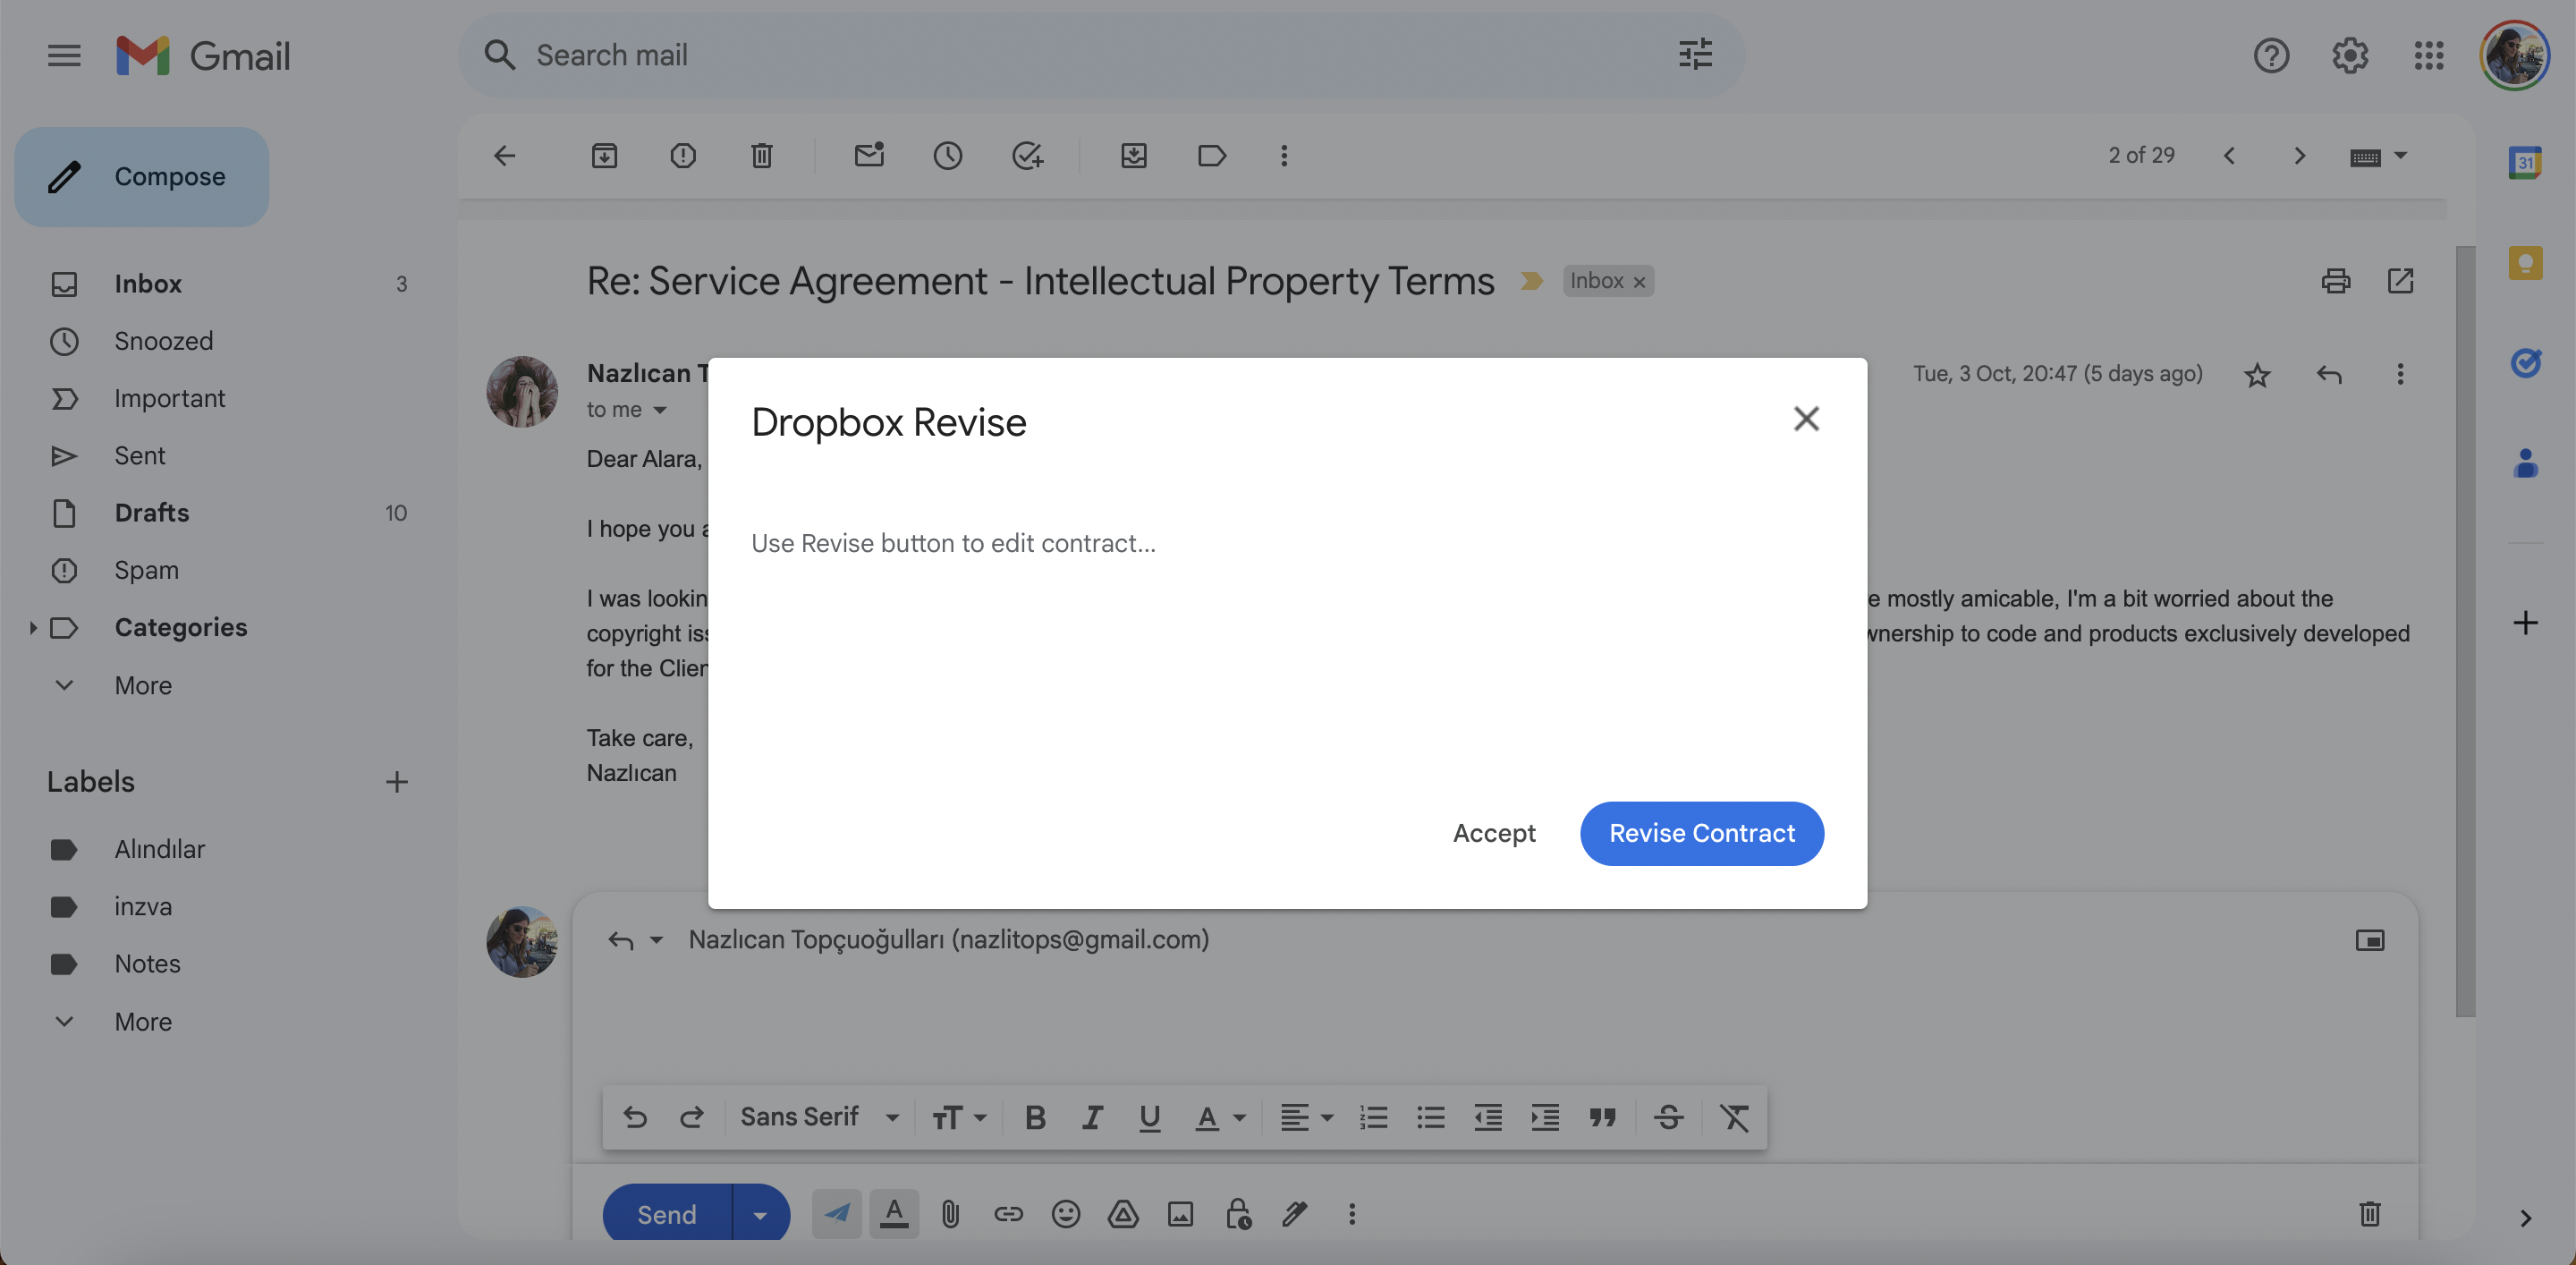This screenshot has width=2576, height=1265.
Task: Toggle Bold formatting in compose toolbar
Action: [x=1035, y=1118]
